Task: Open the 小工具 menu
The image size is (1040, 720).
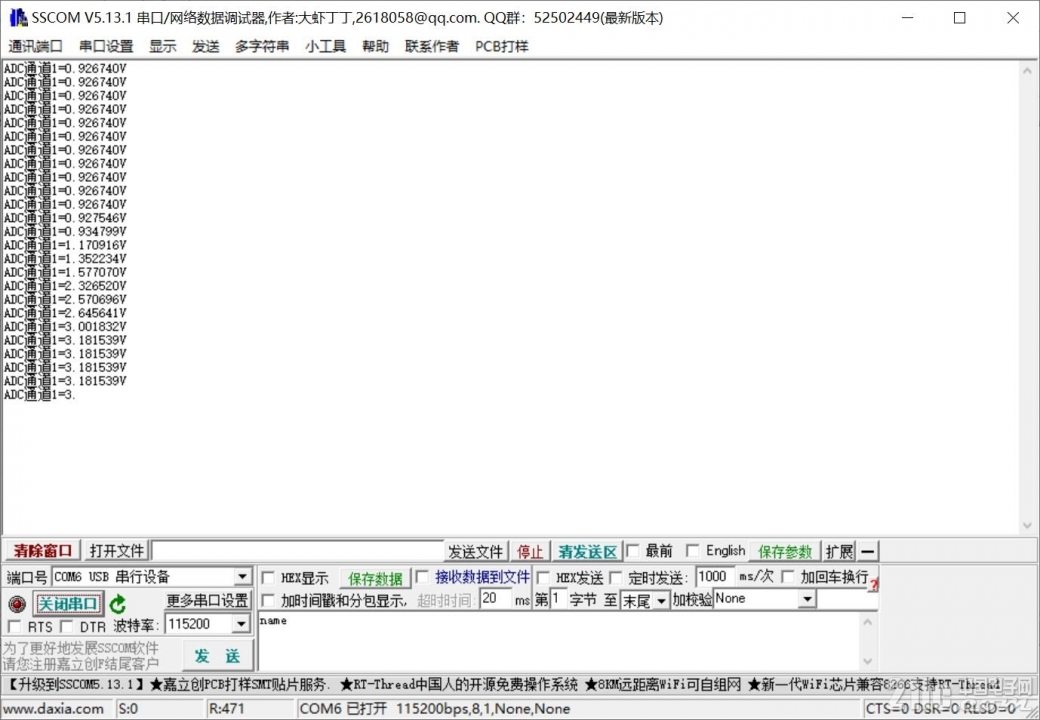Action: pos(326,46)
